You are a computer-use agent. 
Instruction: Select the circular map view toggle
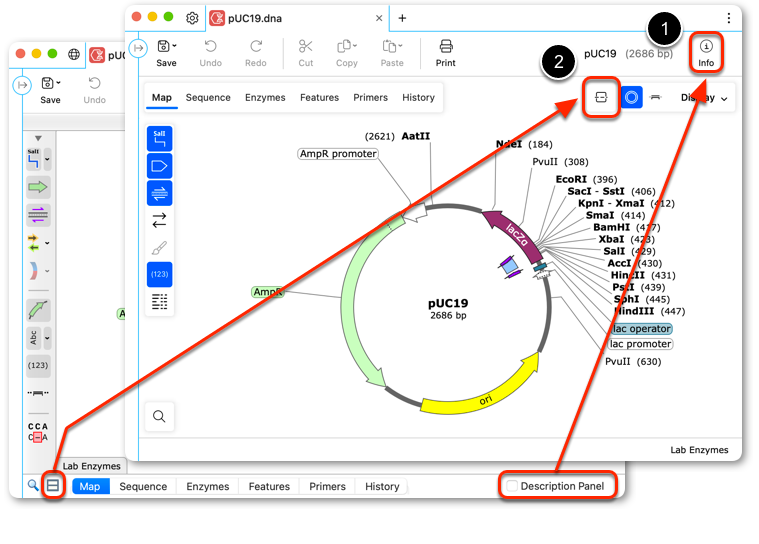point(631,97)
